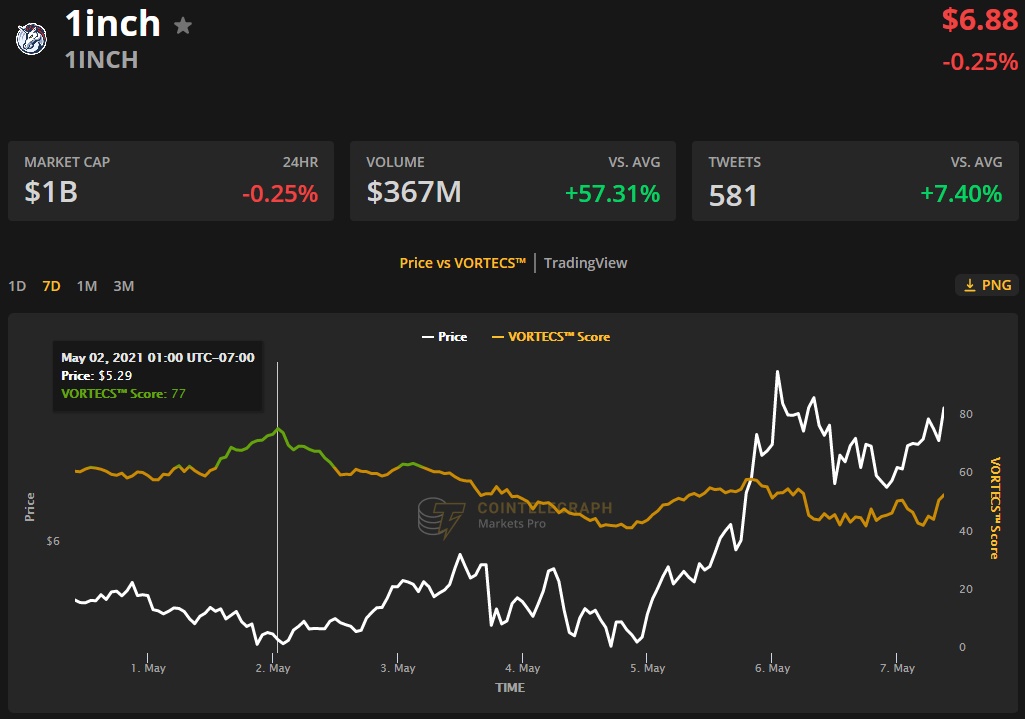Click the 581 tweets count
Viewport: 1025px width, 719px height.
tap(733, 195)
